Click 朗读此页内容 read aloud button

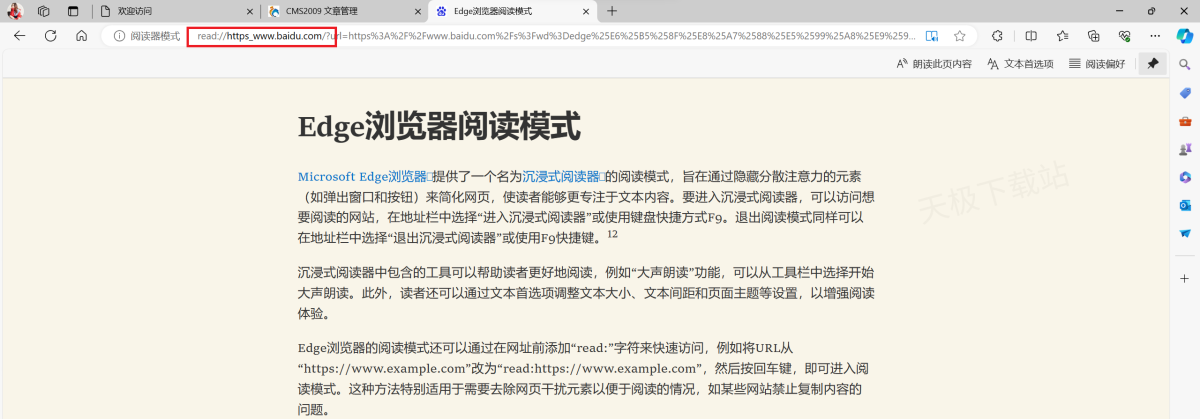tap(933, 64)
